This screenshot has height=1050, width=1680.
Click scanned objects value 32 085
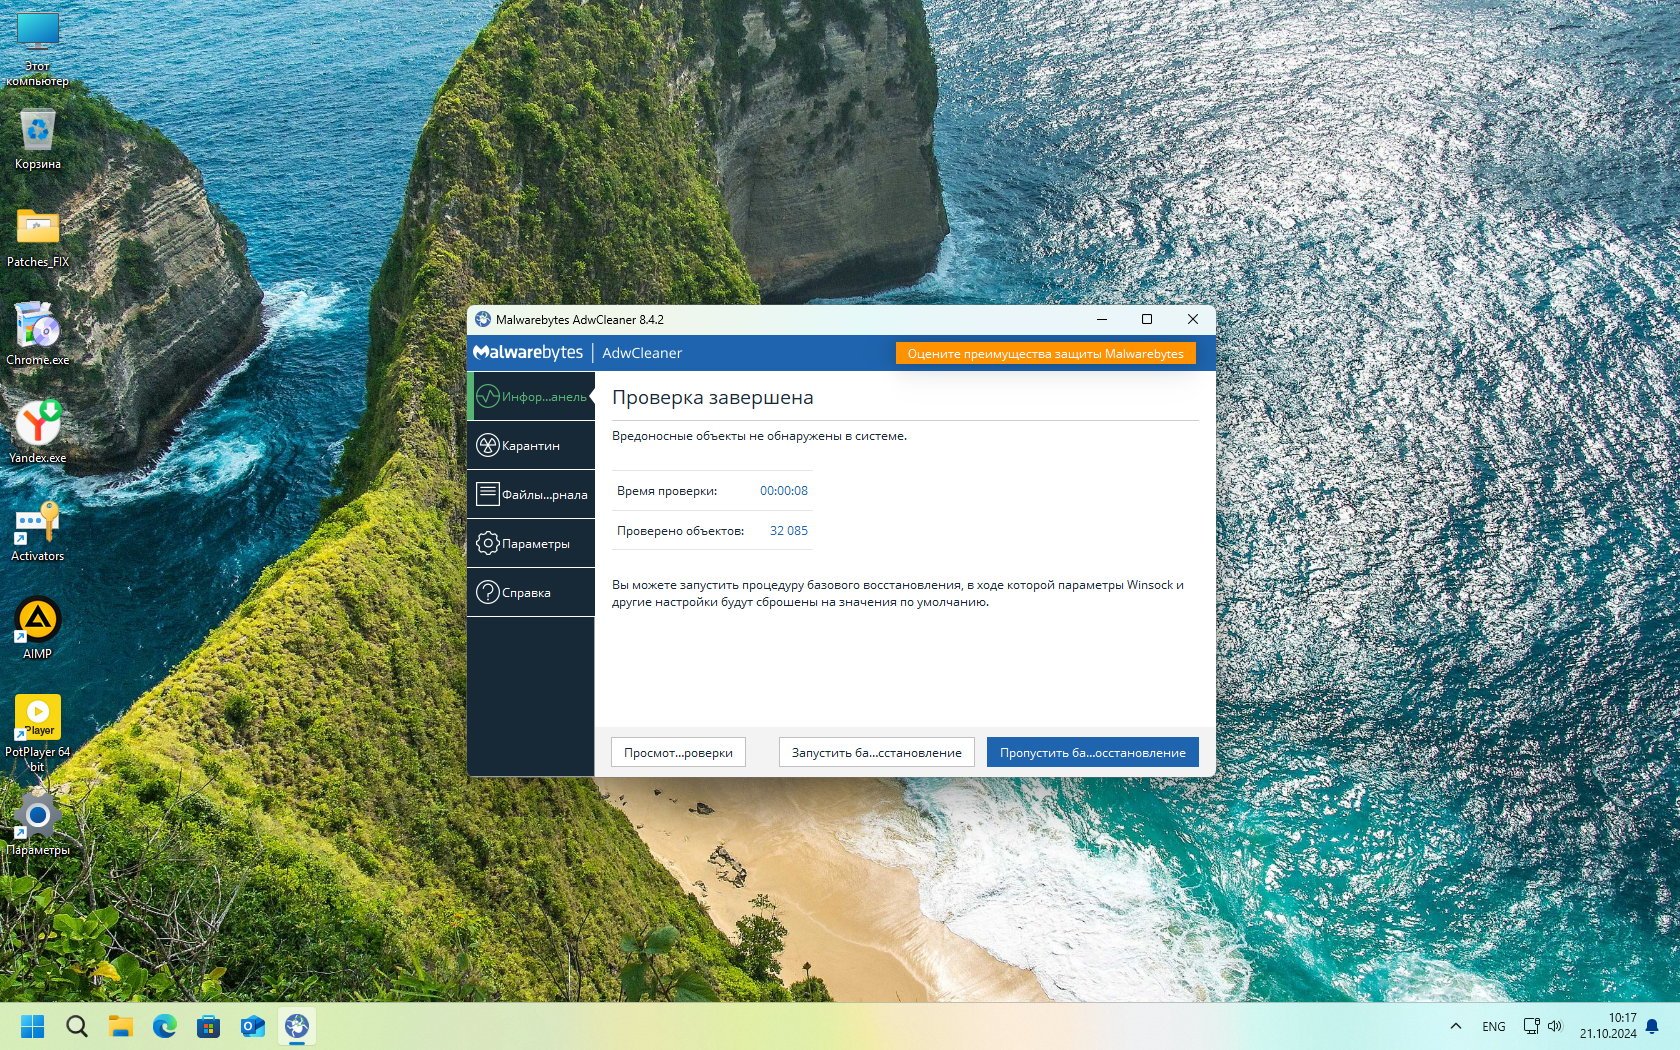tap(789, 531)
